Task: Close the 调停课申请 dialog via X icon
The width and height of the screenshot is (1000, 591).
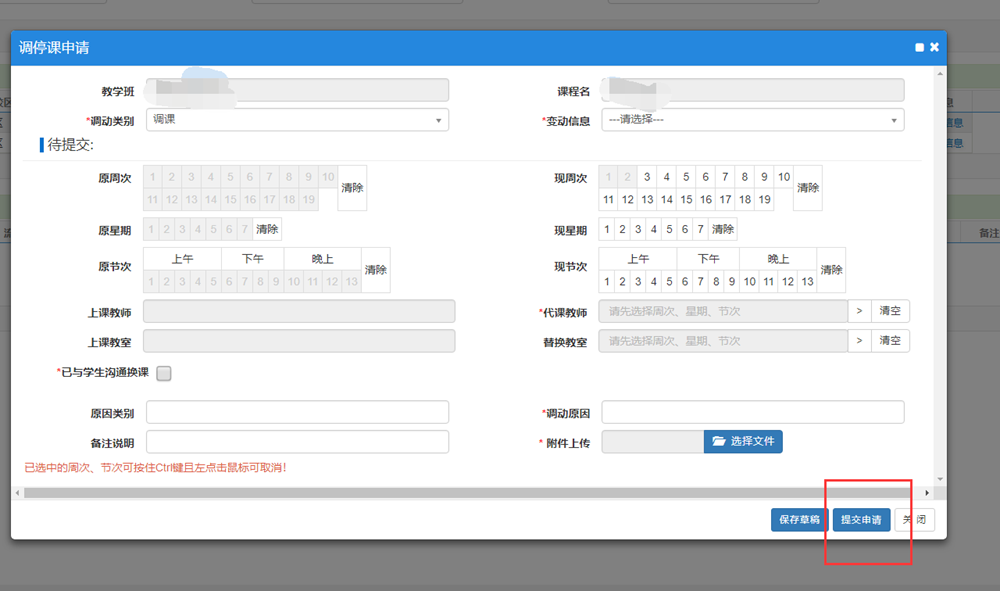Action: [934, 47]
